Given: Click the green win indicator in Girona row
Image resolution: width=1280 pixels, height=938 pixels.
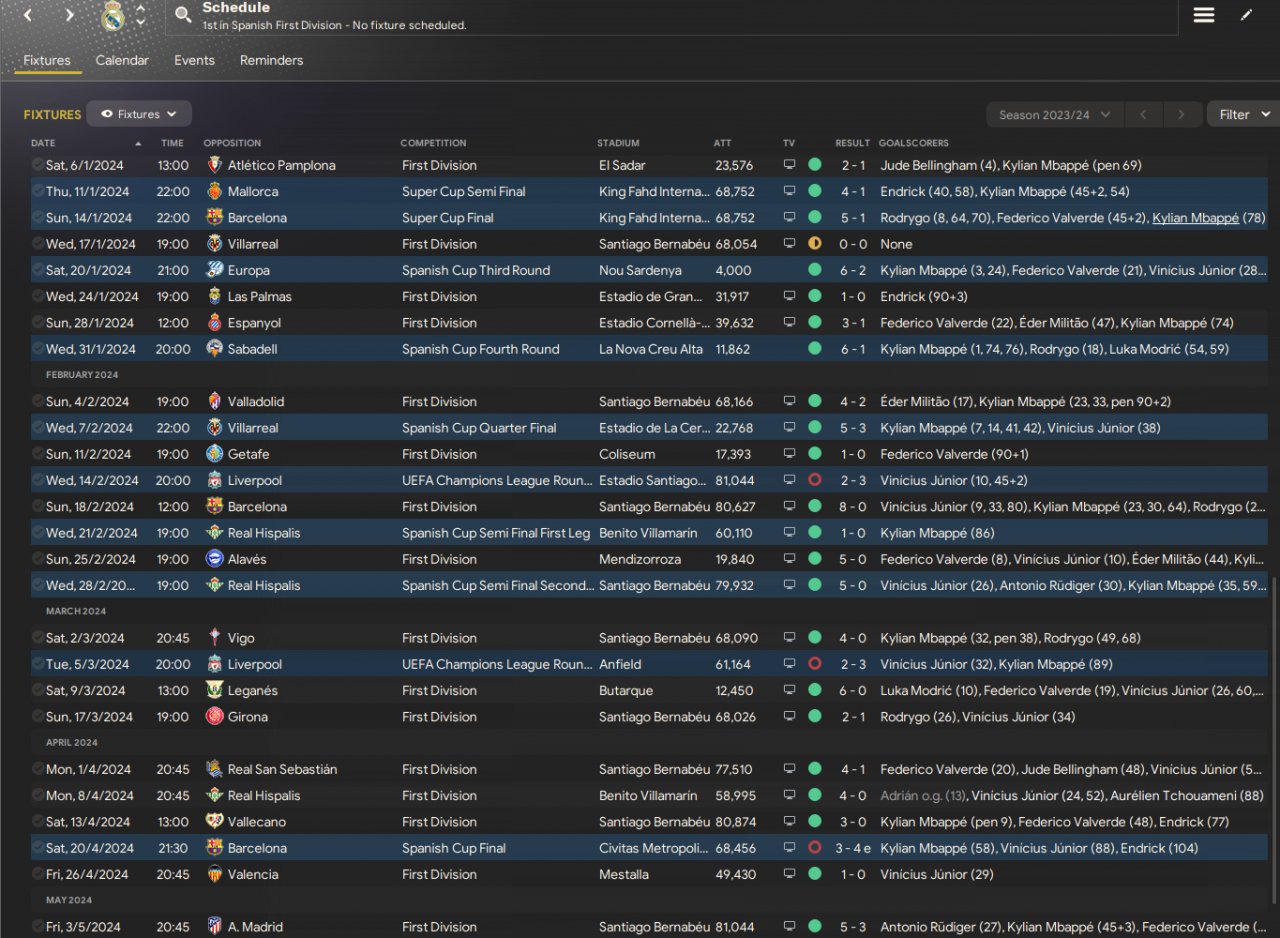Looking at the screenshot, I should tap(814, 717).
